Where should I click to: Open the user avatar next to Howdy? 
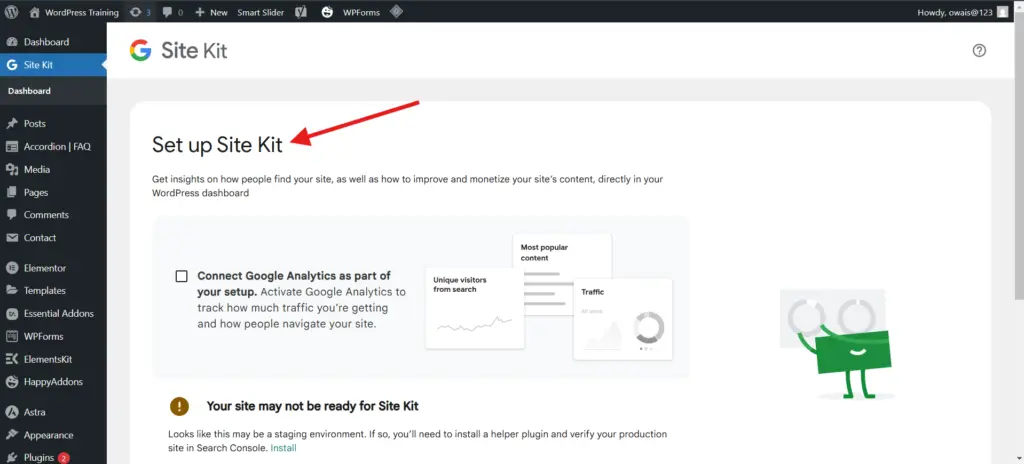tap(1002, 12)
